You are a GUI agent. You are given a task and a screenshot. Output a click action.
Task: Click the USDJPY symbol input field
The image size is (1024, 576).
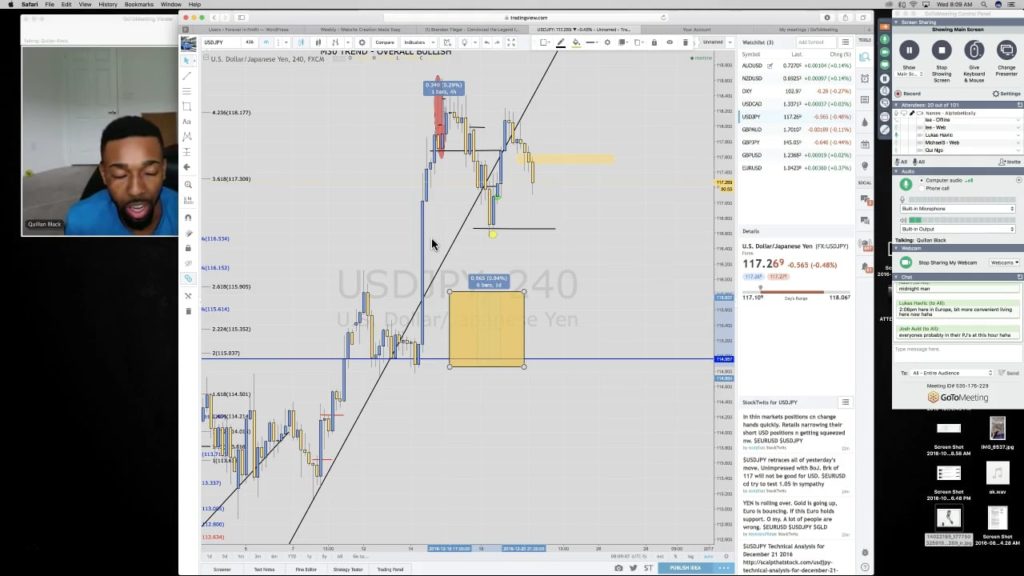click(221, 42)
